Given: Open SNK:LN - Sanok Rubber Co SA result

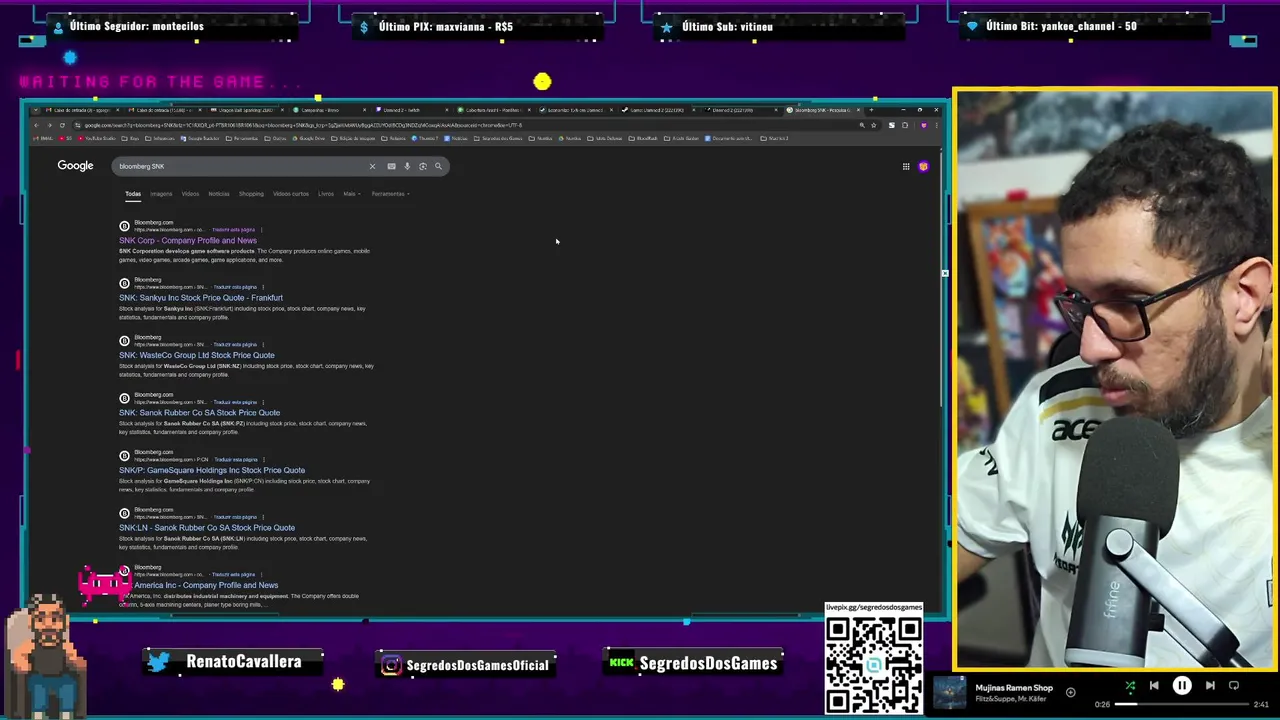Looking at the screenshot, I should tap(207, 528).
